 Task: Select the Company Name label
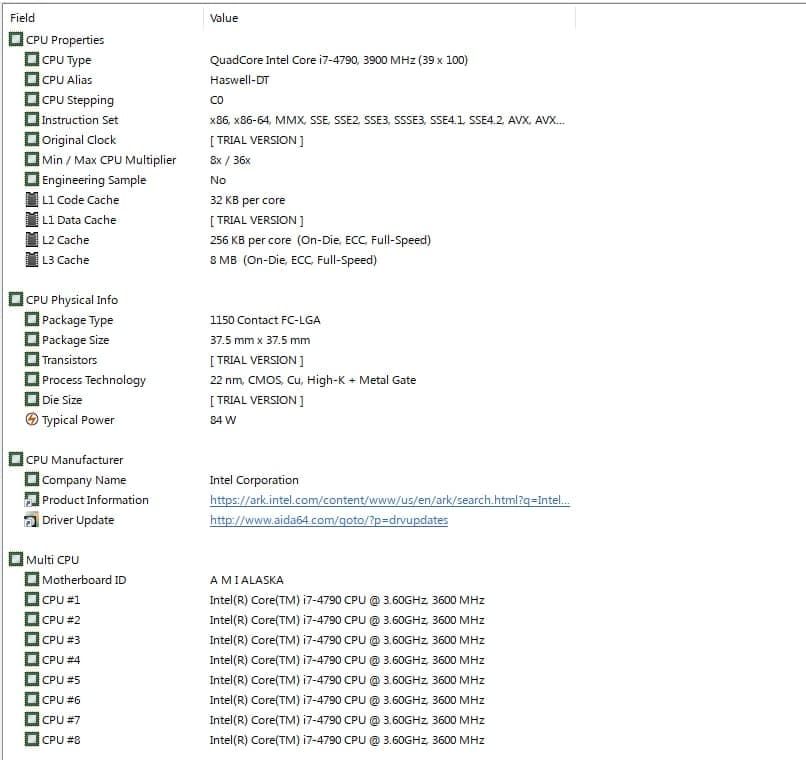(84, 480)
